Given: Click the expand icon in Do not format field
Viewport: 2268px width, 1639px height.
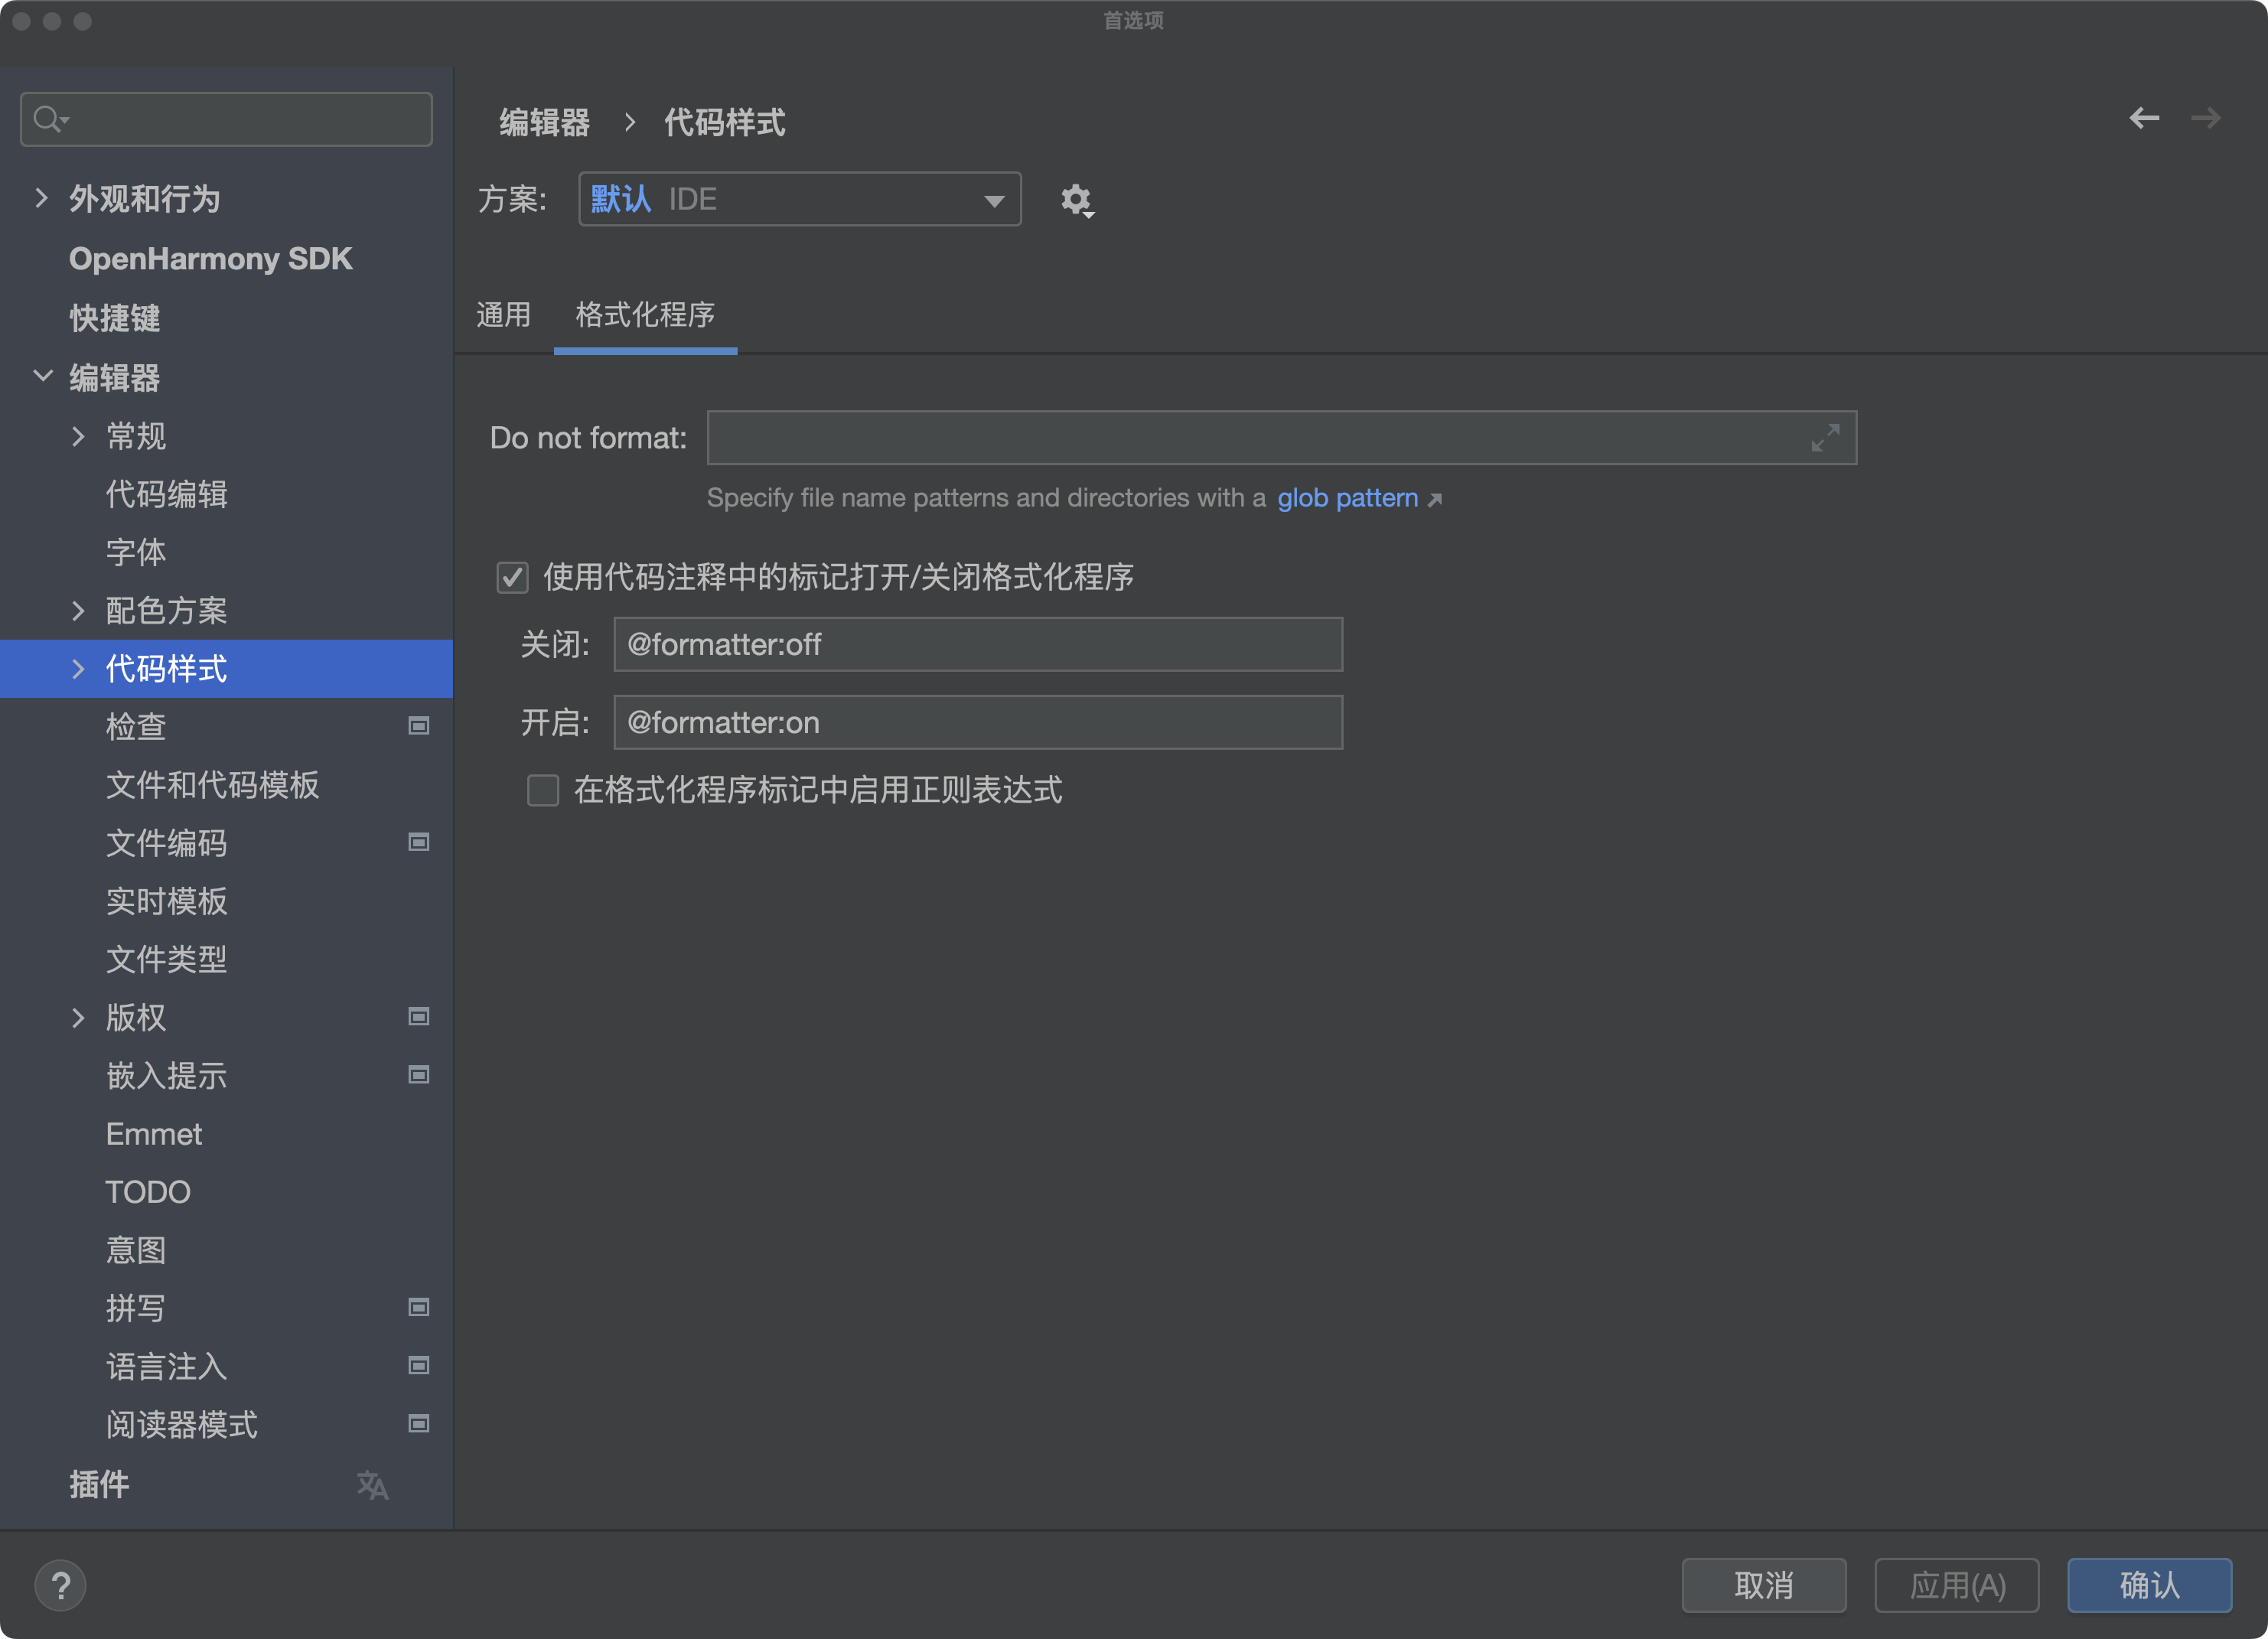Looking at the screenshot, I should [1824, 438].
